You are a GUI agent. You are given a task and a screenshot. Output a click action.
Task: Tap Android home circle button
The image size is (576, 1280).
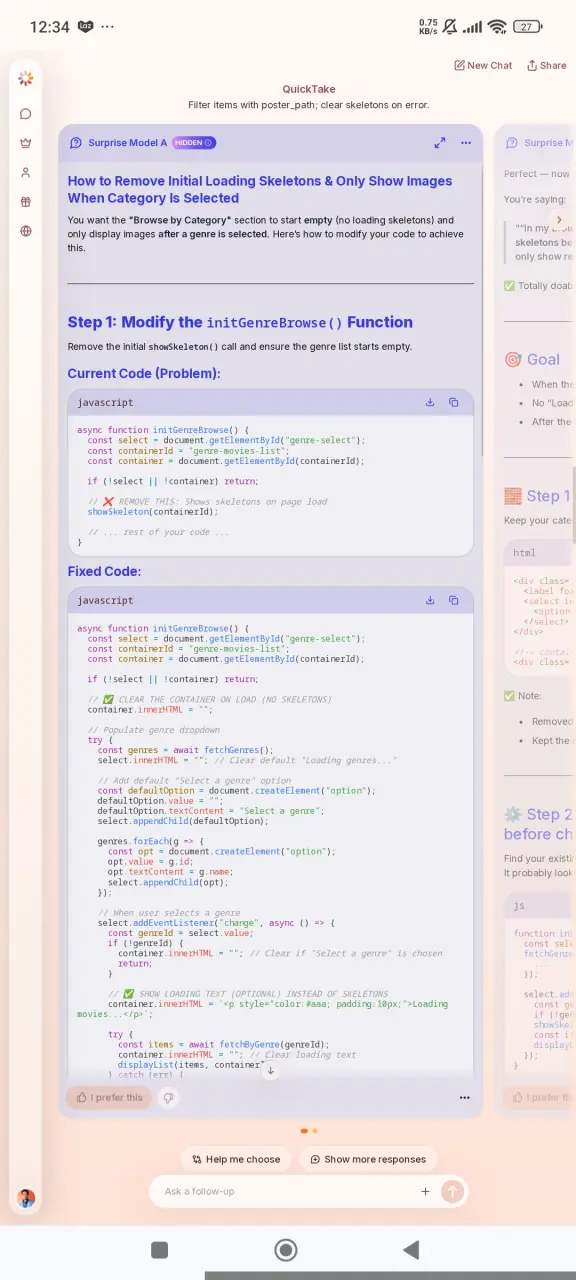pos(286,1249)
